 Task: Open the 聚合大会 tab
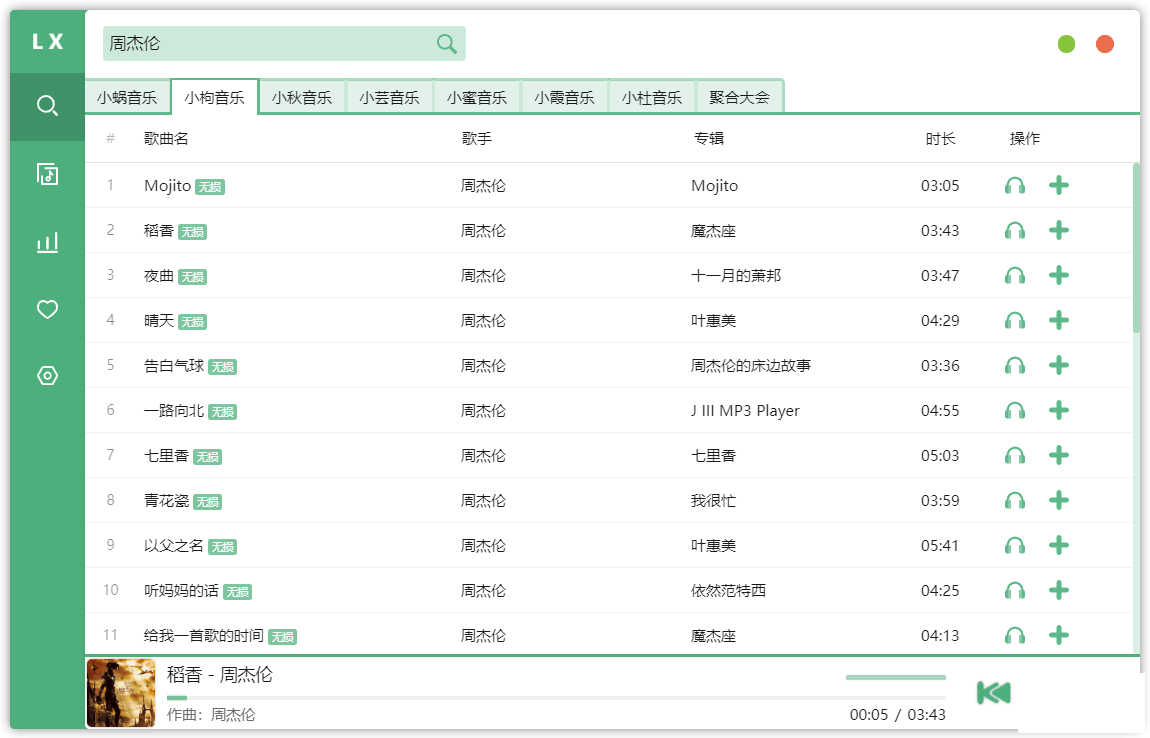point(739,95)
